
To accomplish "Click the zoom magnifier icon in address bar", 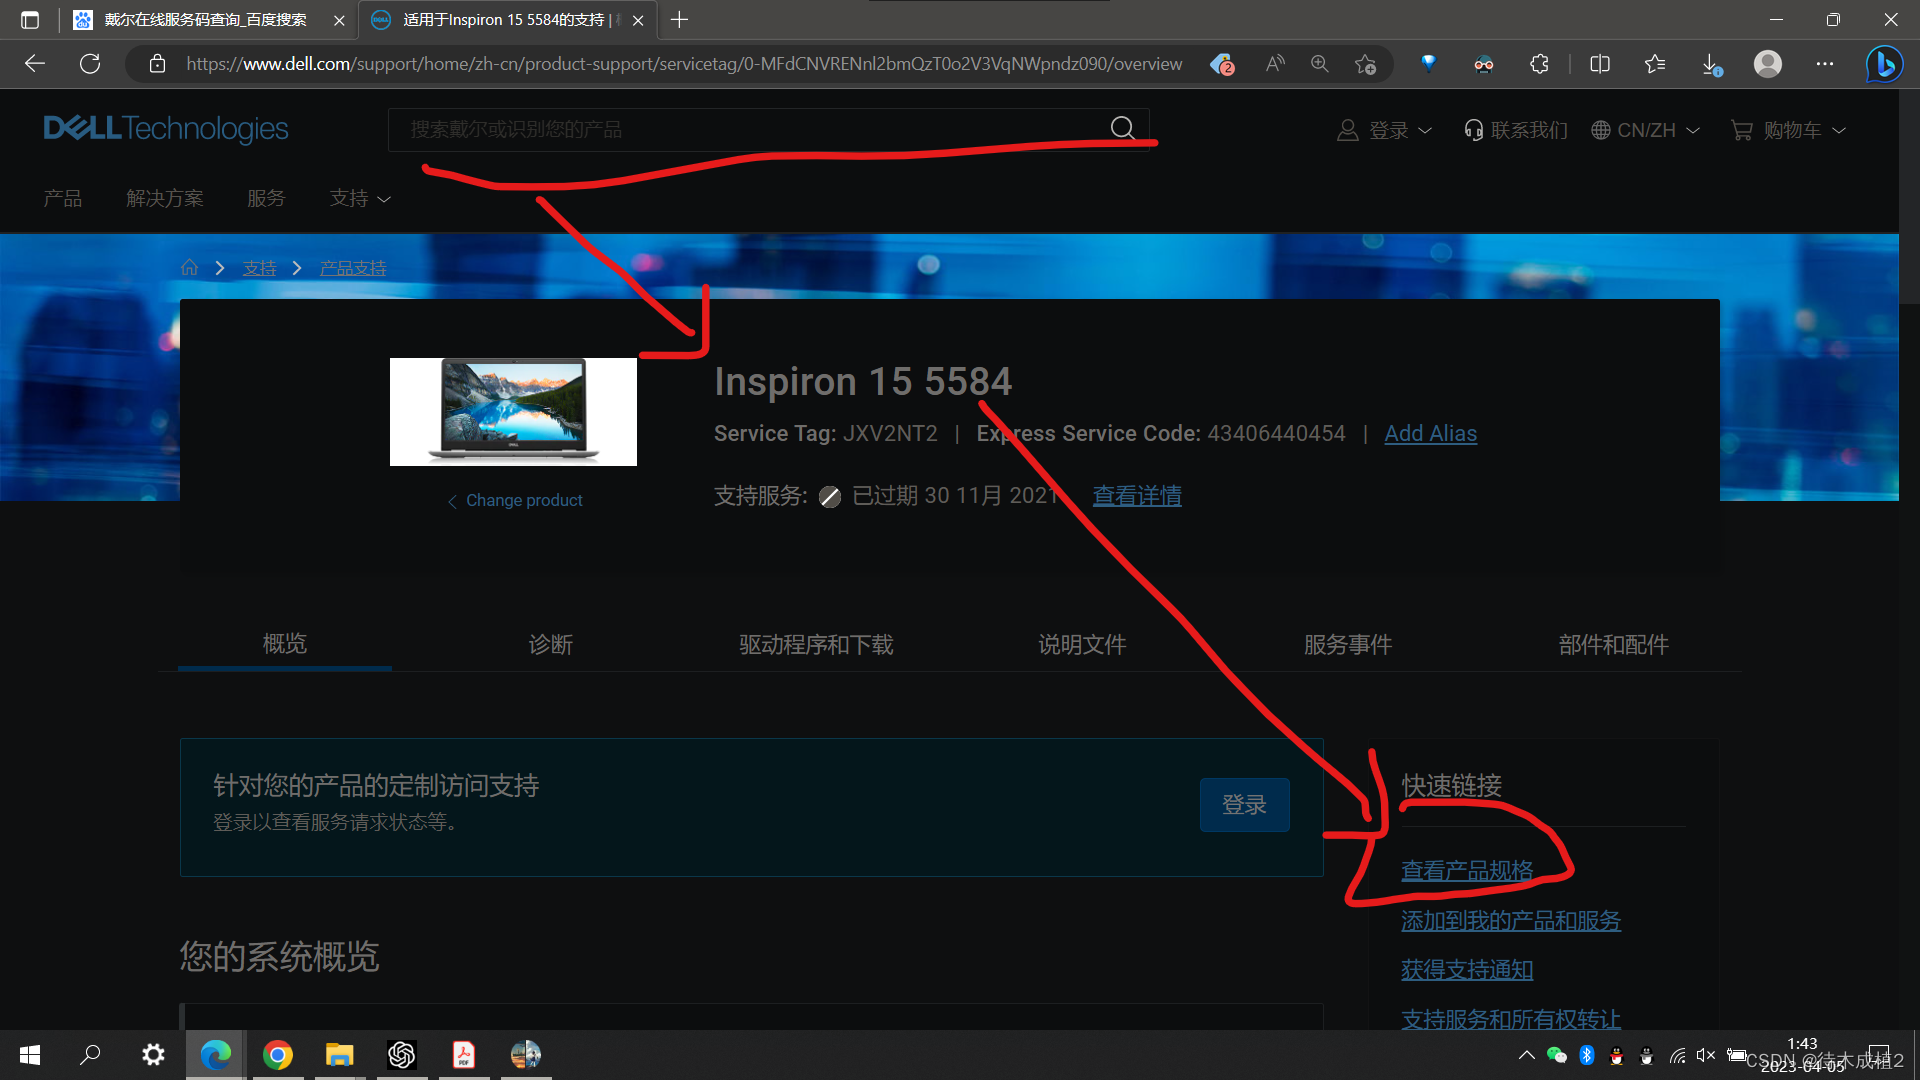I will click(x=1320, y=64).
